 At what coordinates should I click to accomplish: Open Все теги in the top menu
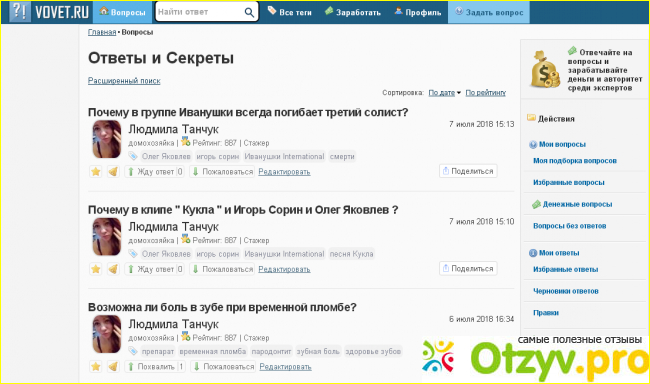click(289, 12)
